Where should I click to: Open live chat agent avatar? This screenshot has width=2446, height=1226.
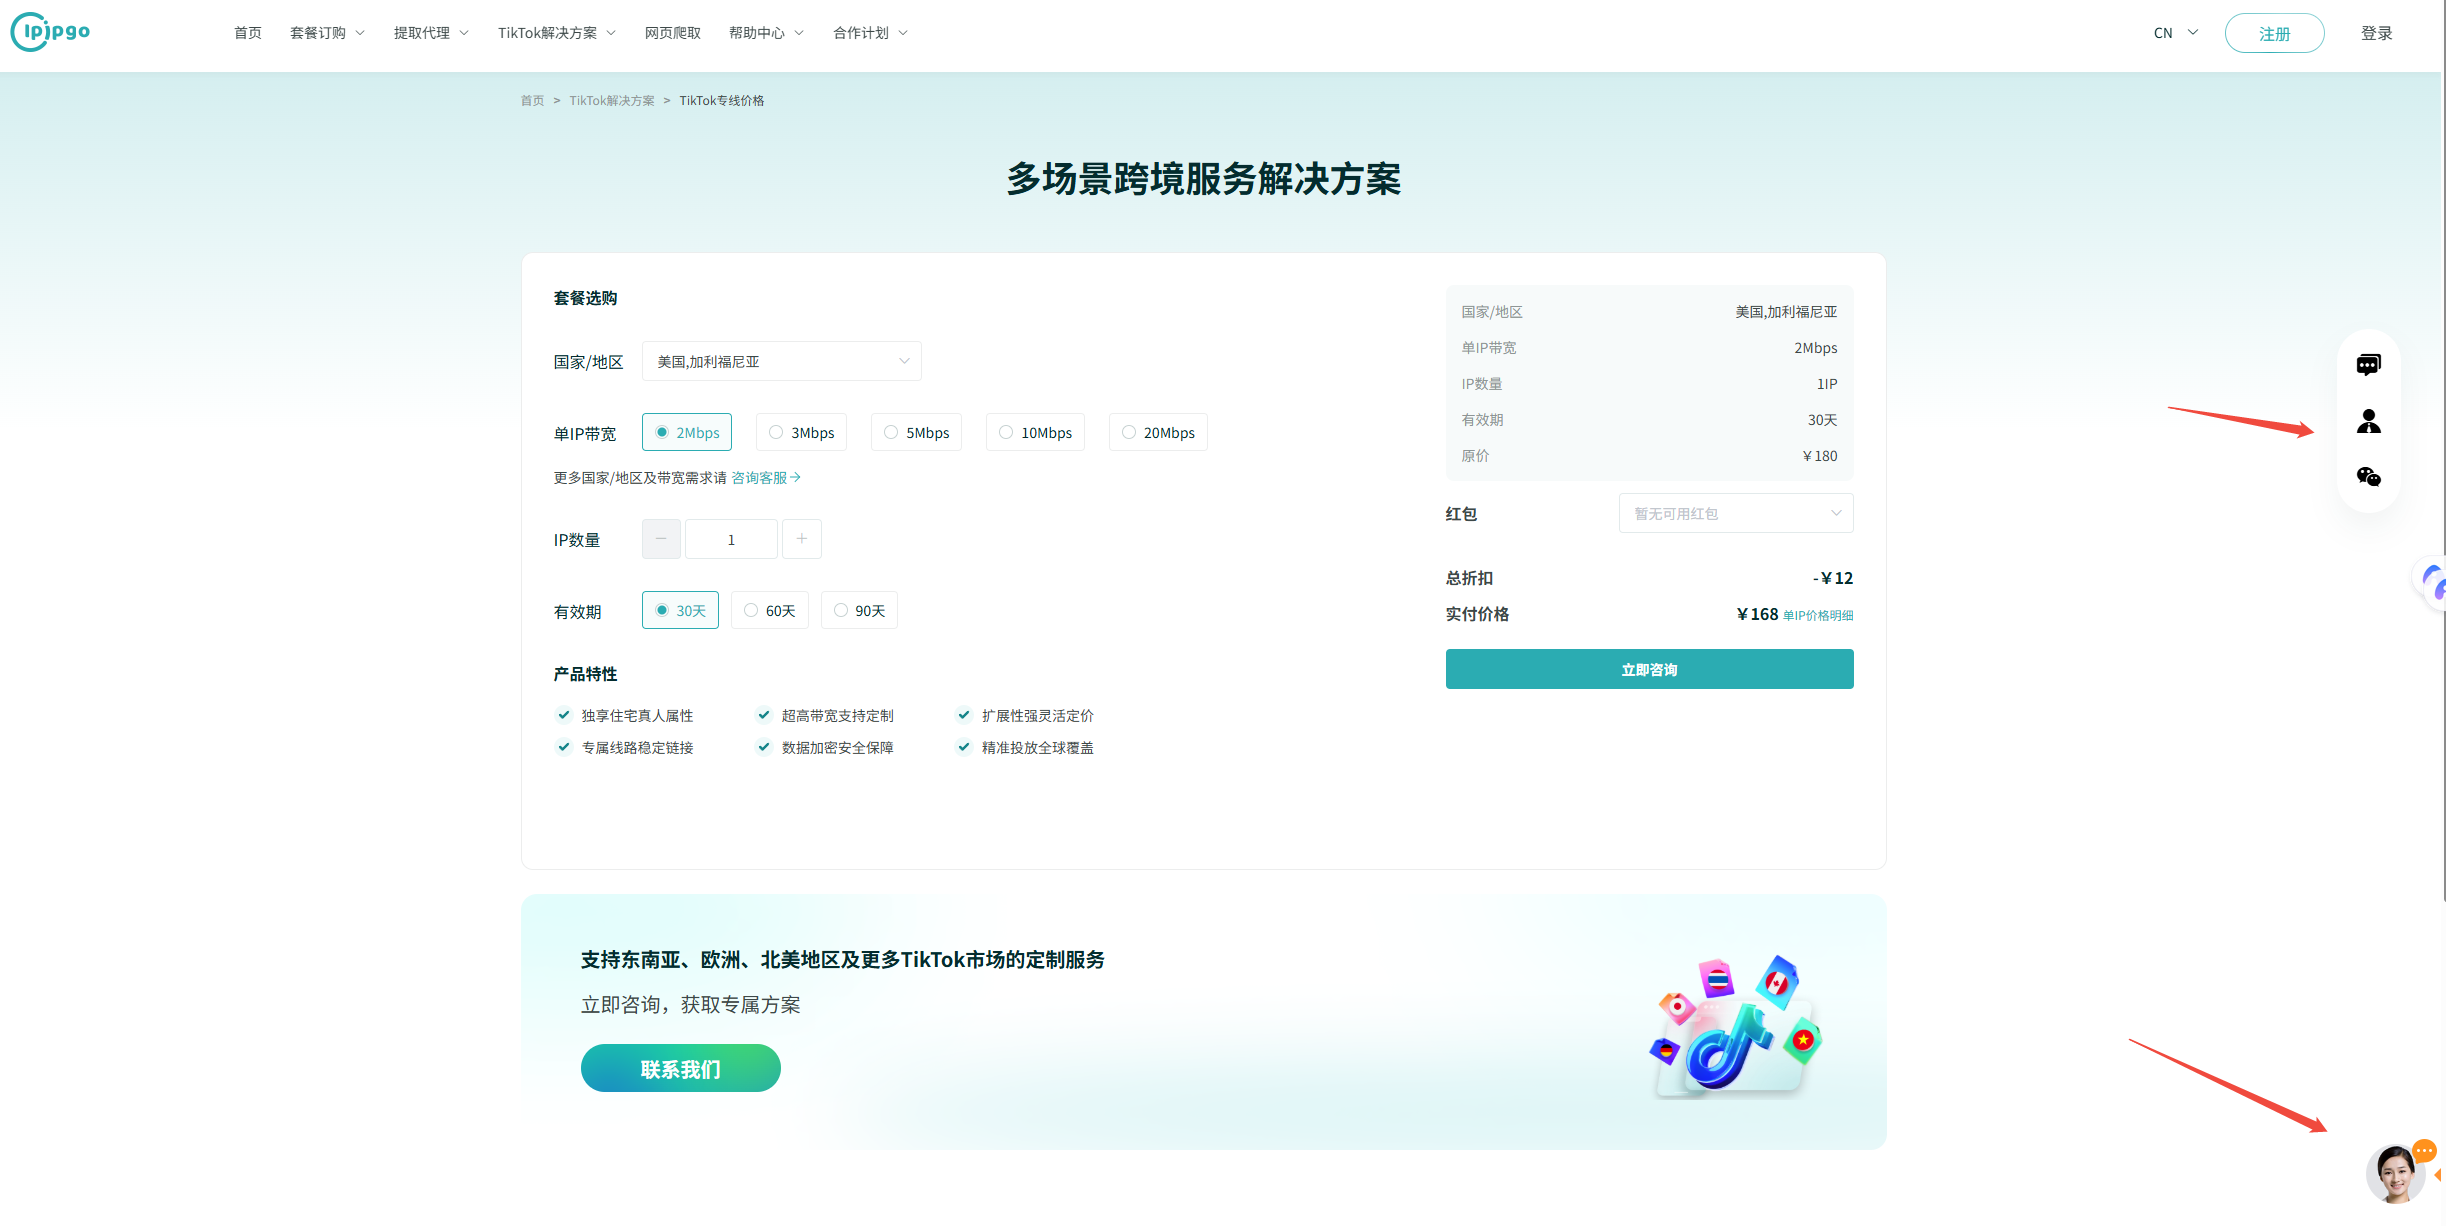[x=2396, y=1174]
